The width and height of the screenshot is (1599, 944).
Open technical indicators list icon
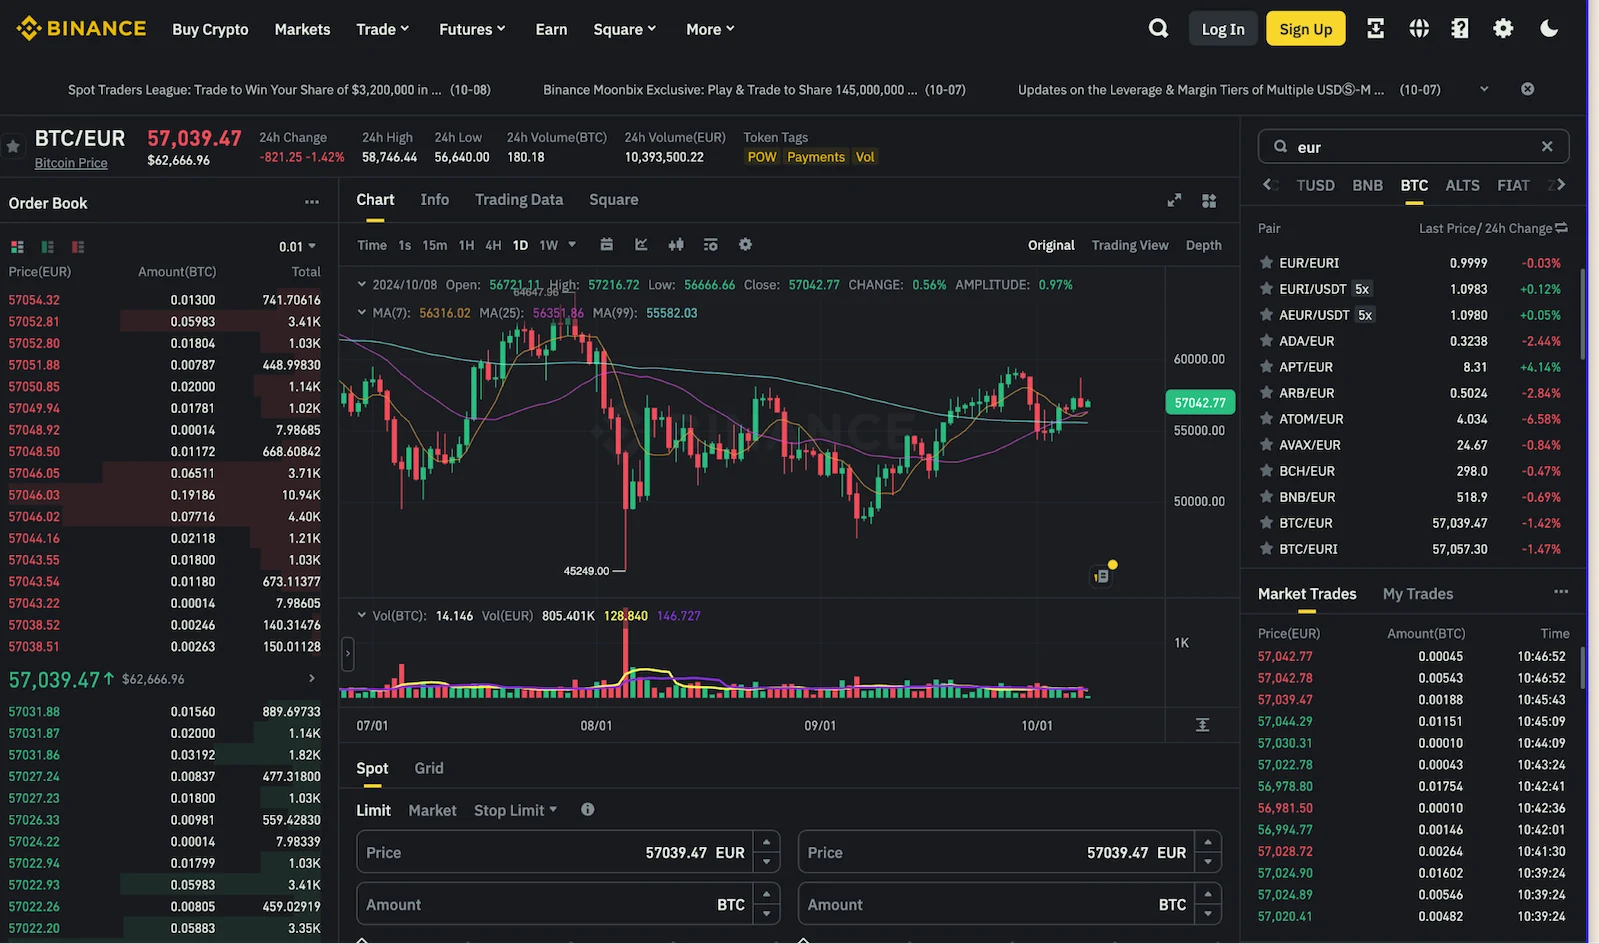point(710,244)
